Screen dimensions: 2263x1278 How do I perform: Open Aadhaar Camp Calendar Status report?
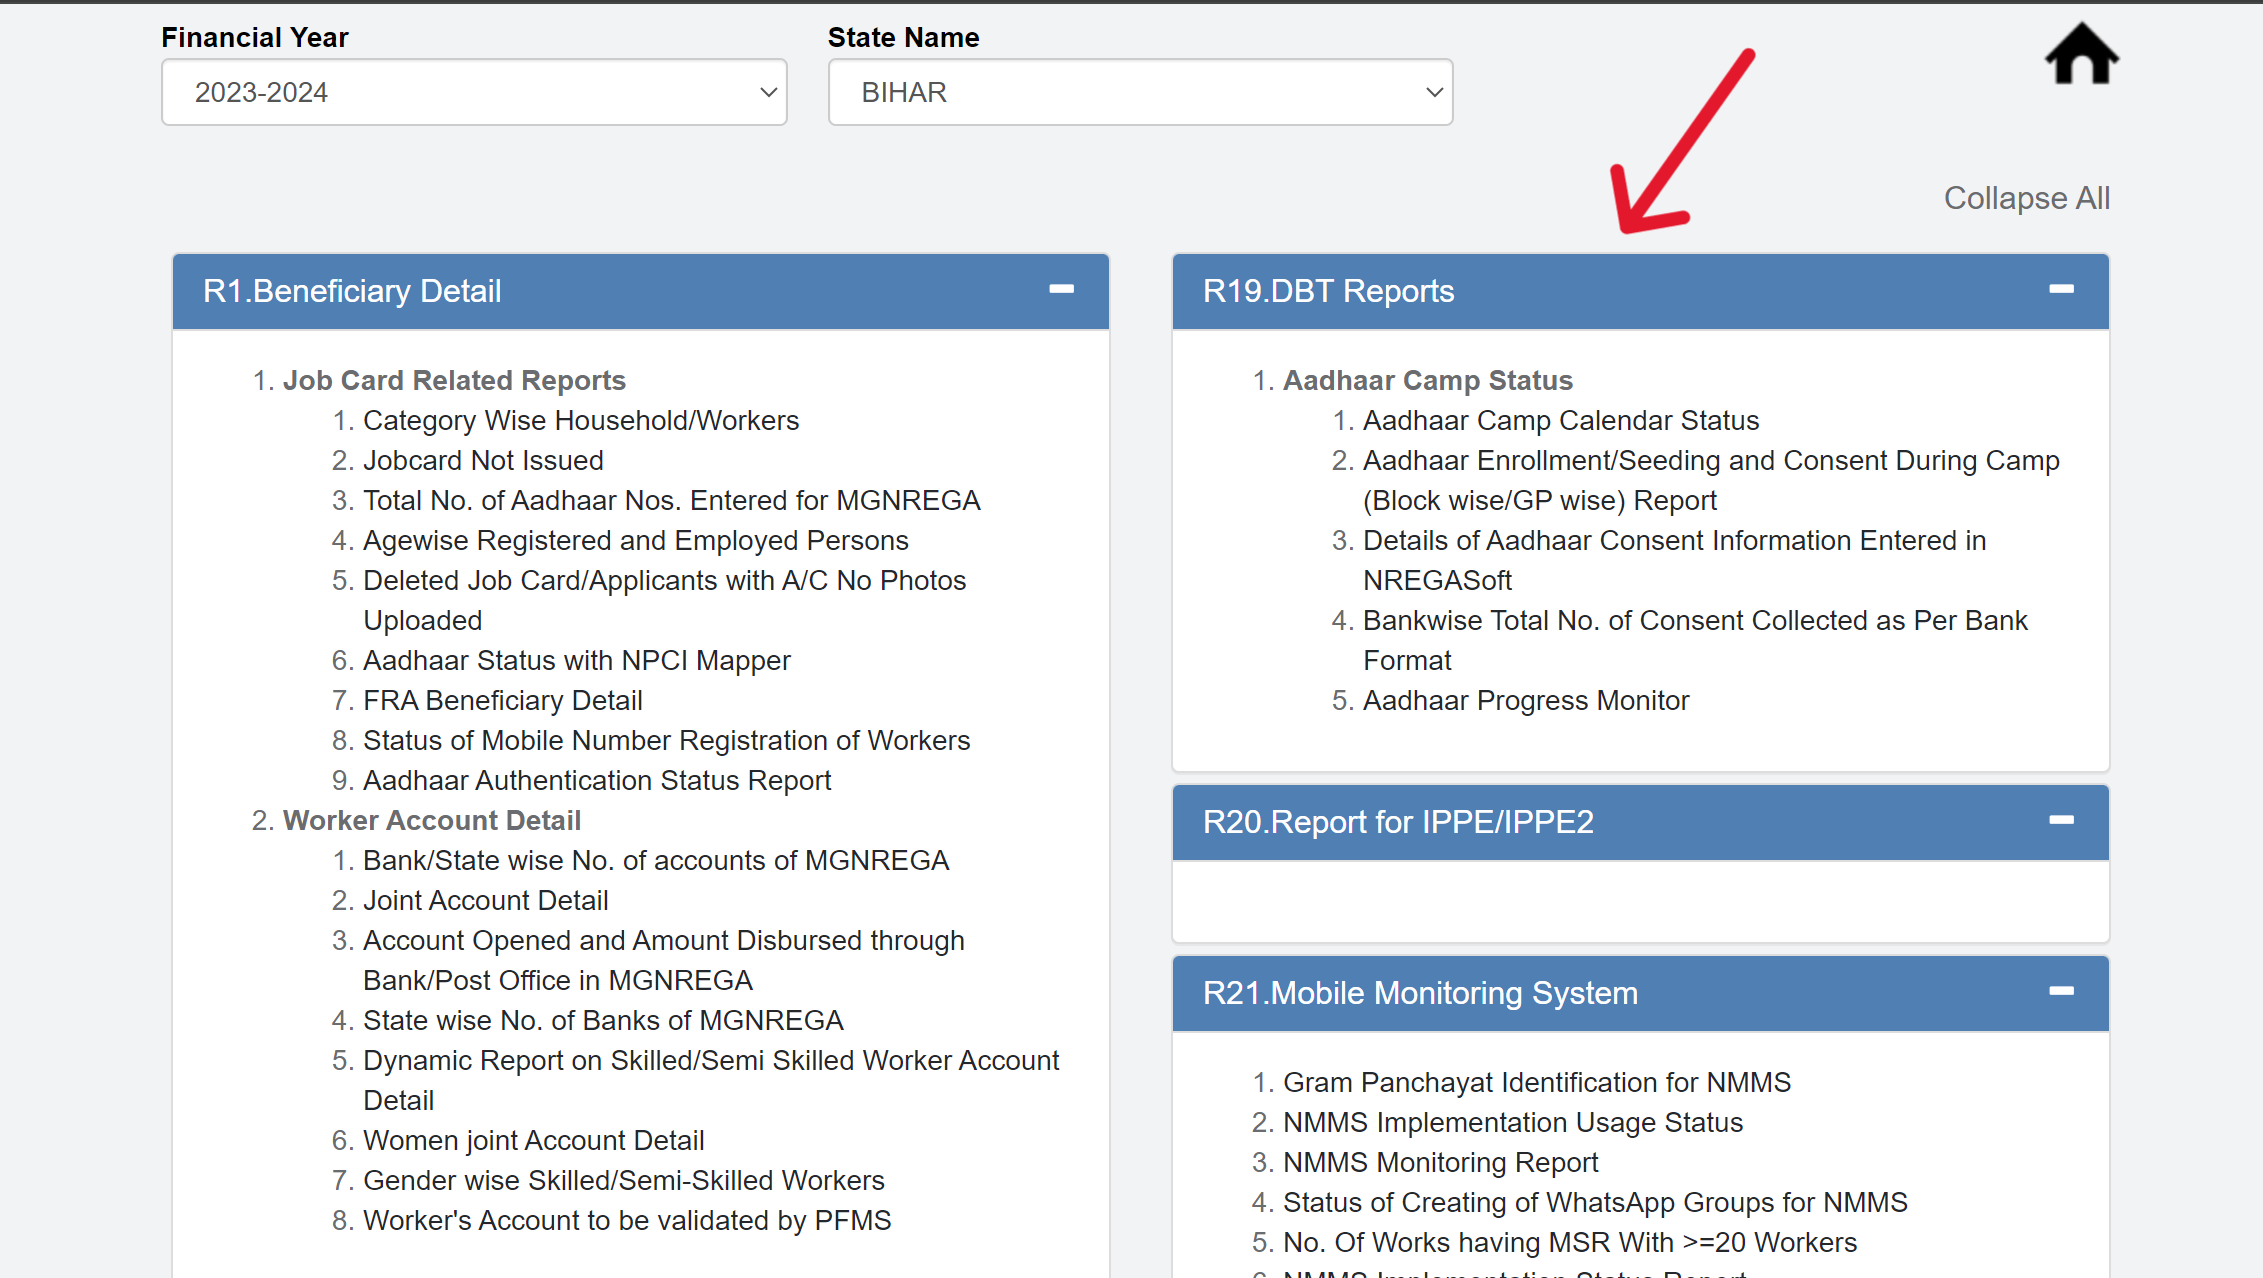[1560, 420]
